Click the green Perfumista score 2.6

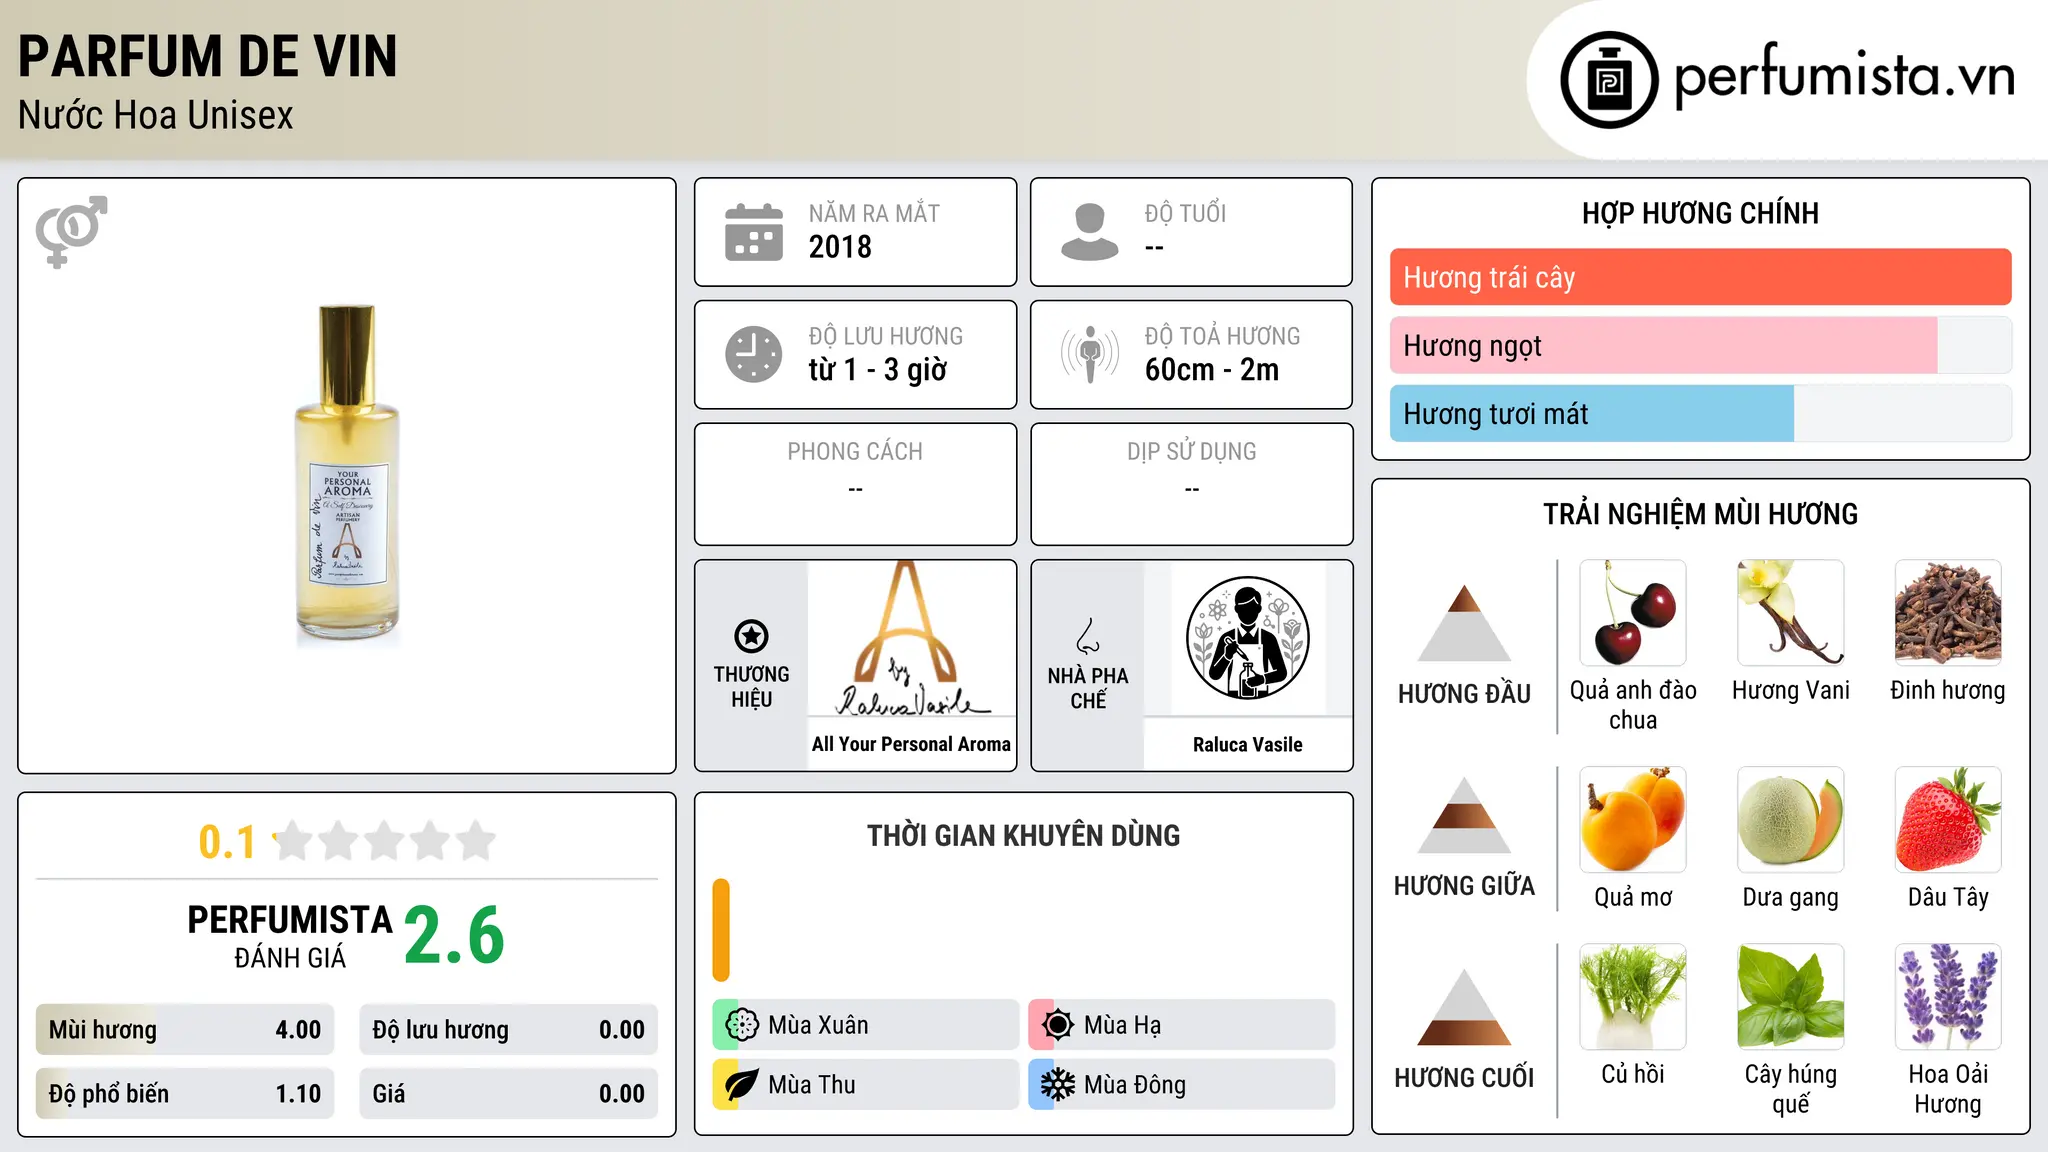pos(454,935)
